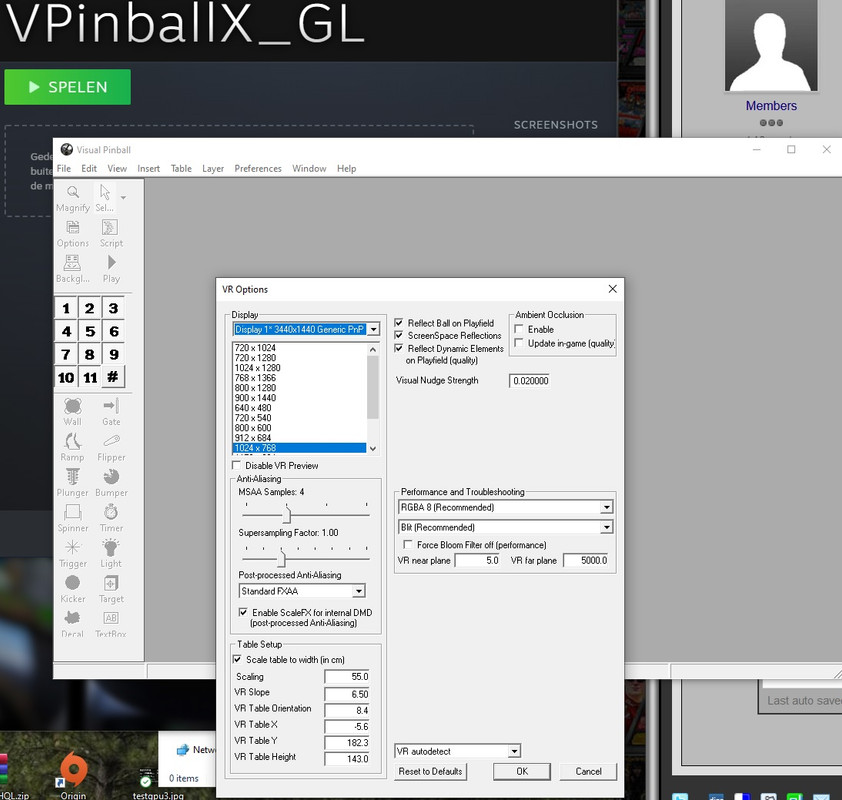Check Disable VR Preview

coord(236,465)
